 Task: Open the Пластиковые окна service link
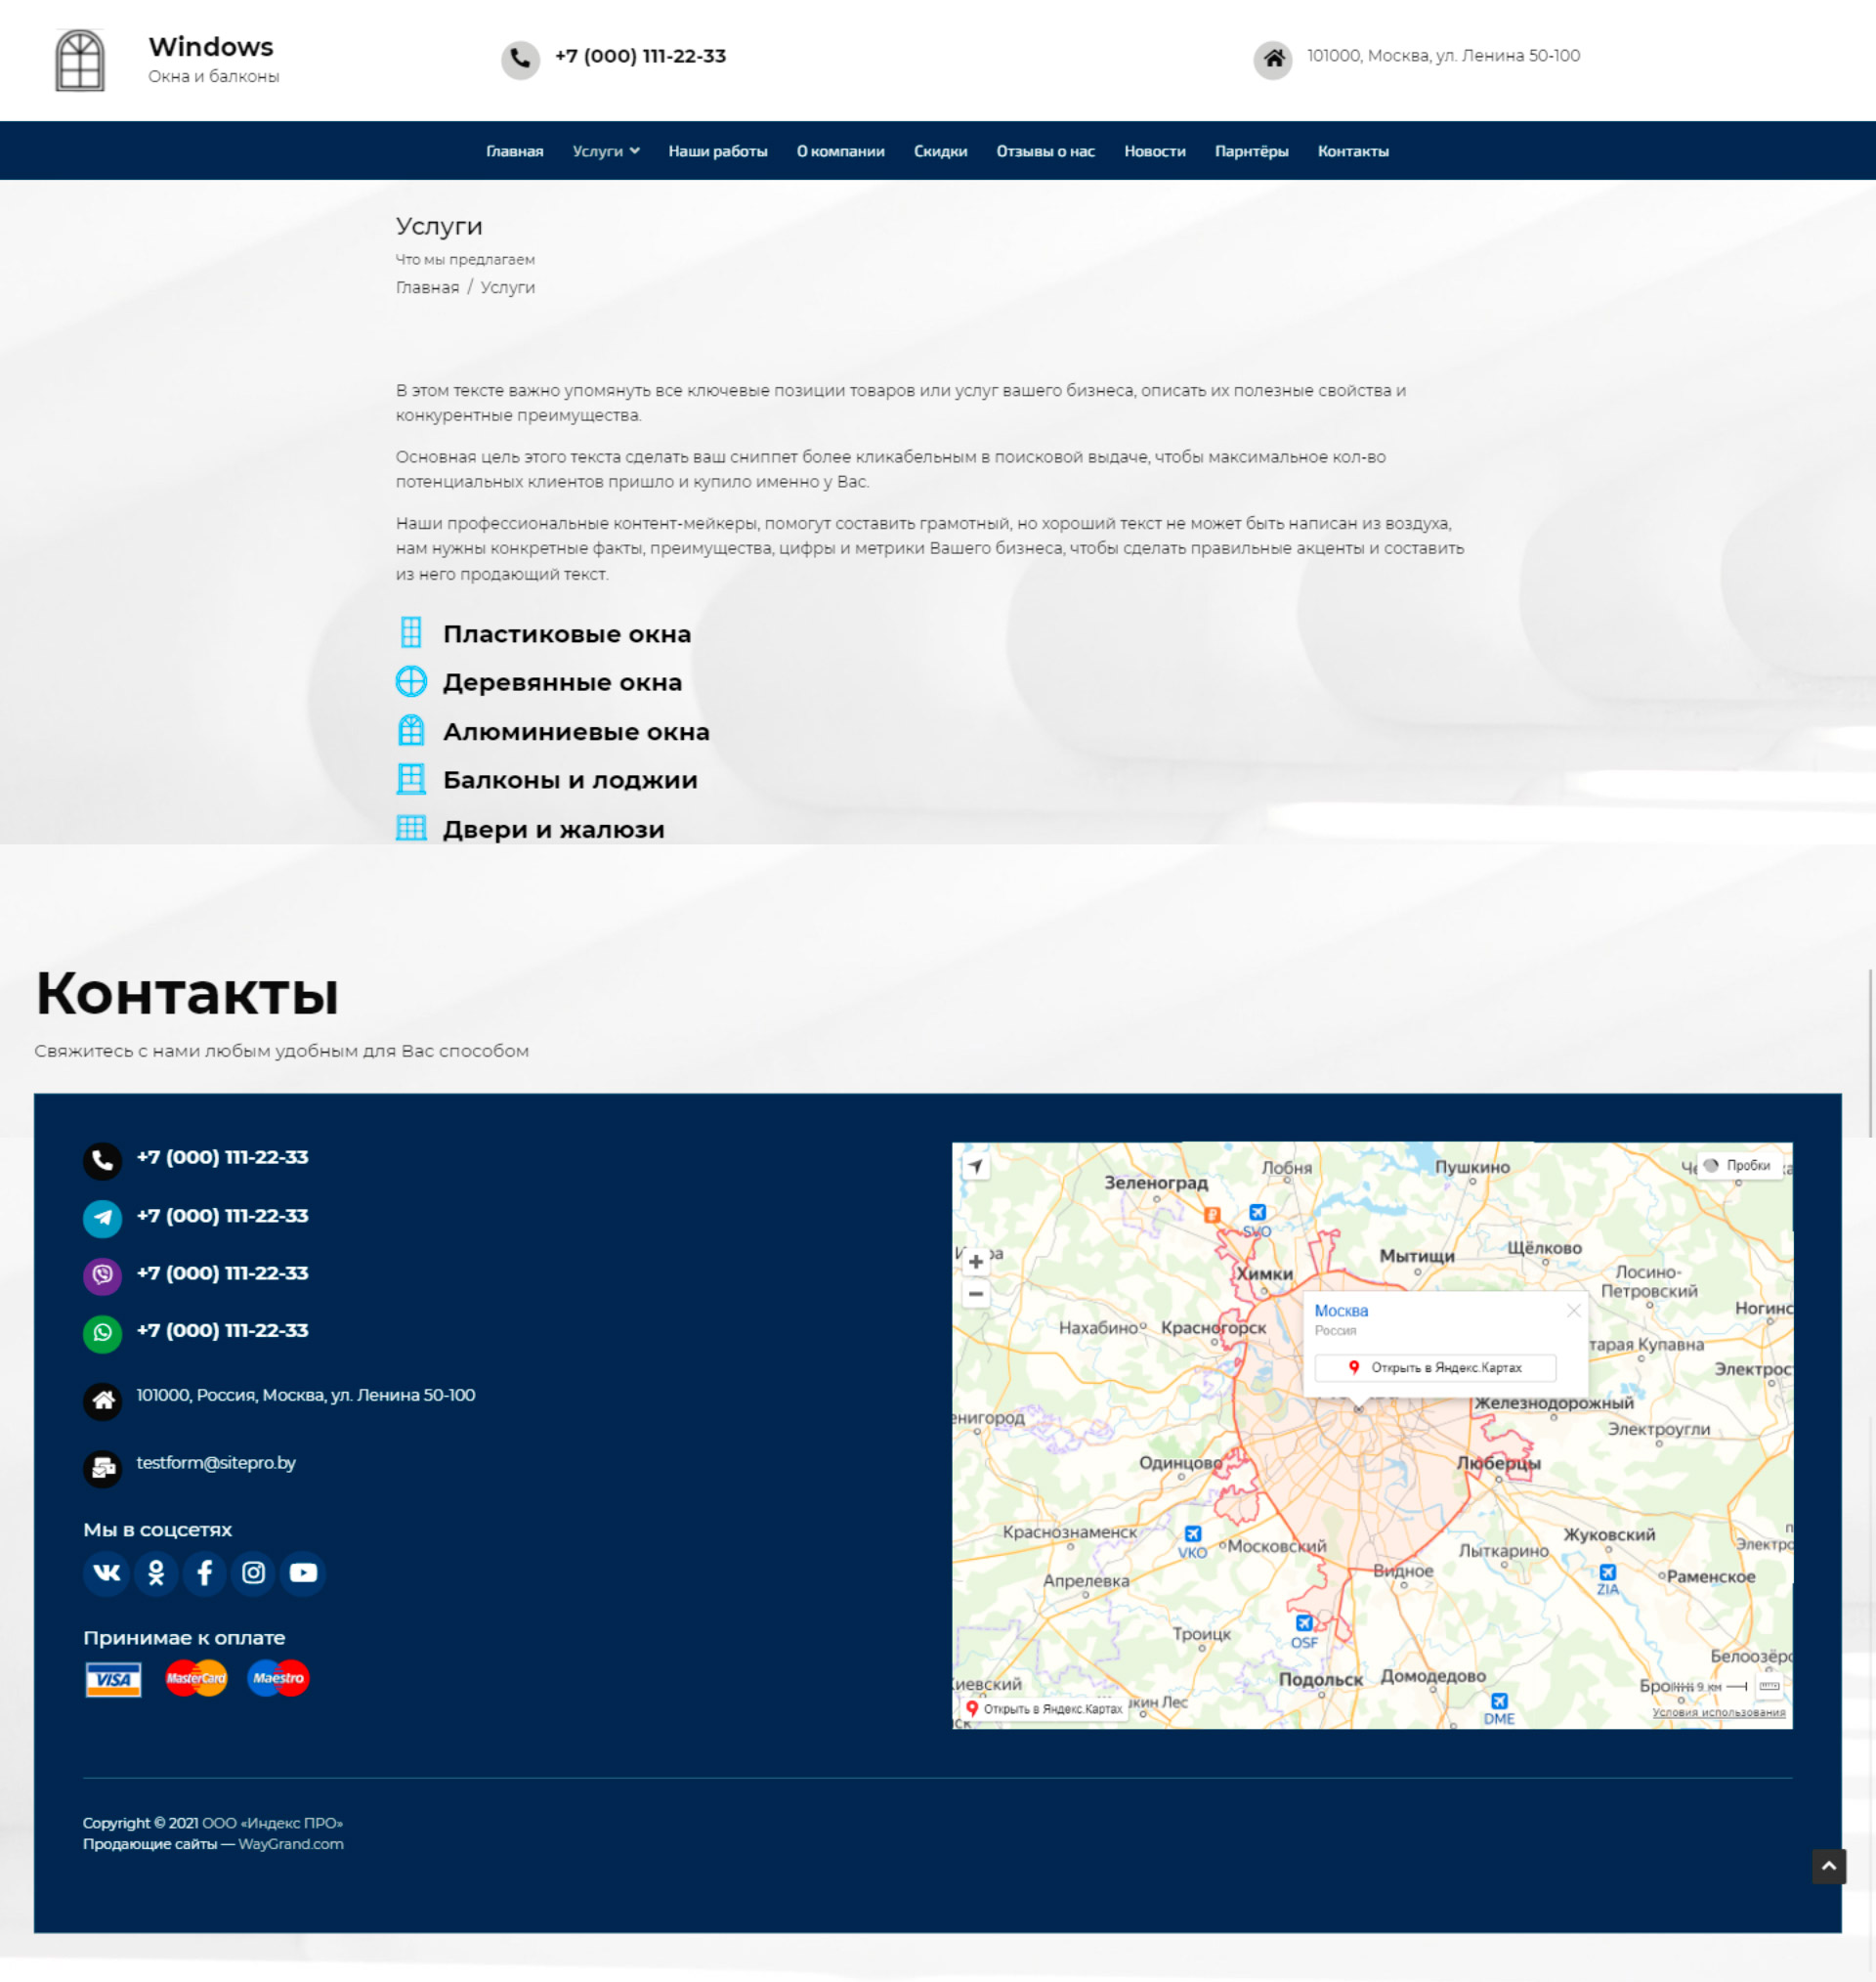[x=566, y=634]
